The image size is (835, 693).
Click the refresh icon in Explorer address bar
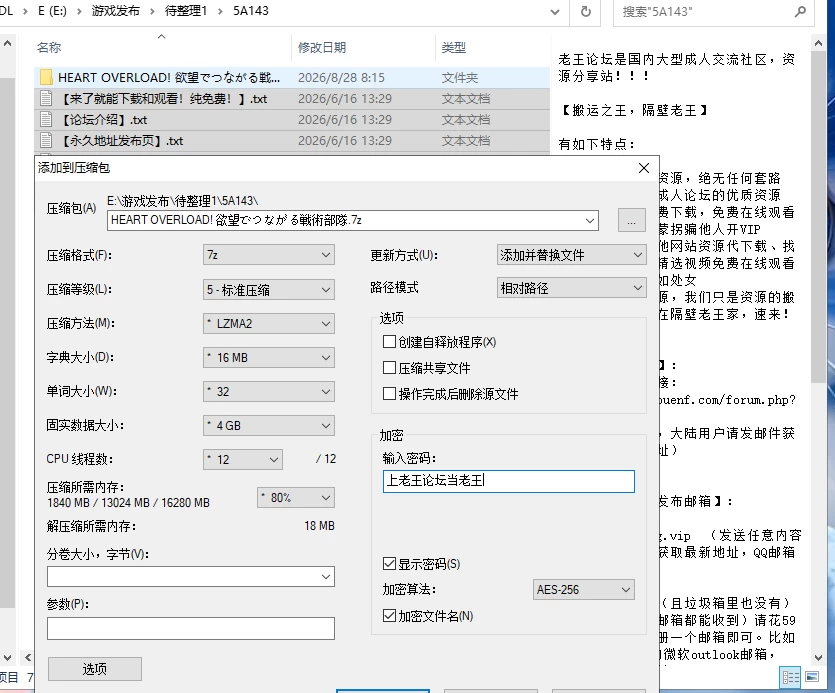point(585,12)
